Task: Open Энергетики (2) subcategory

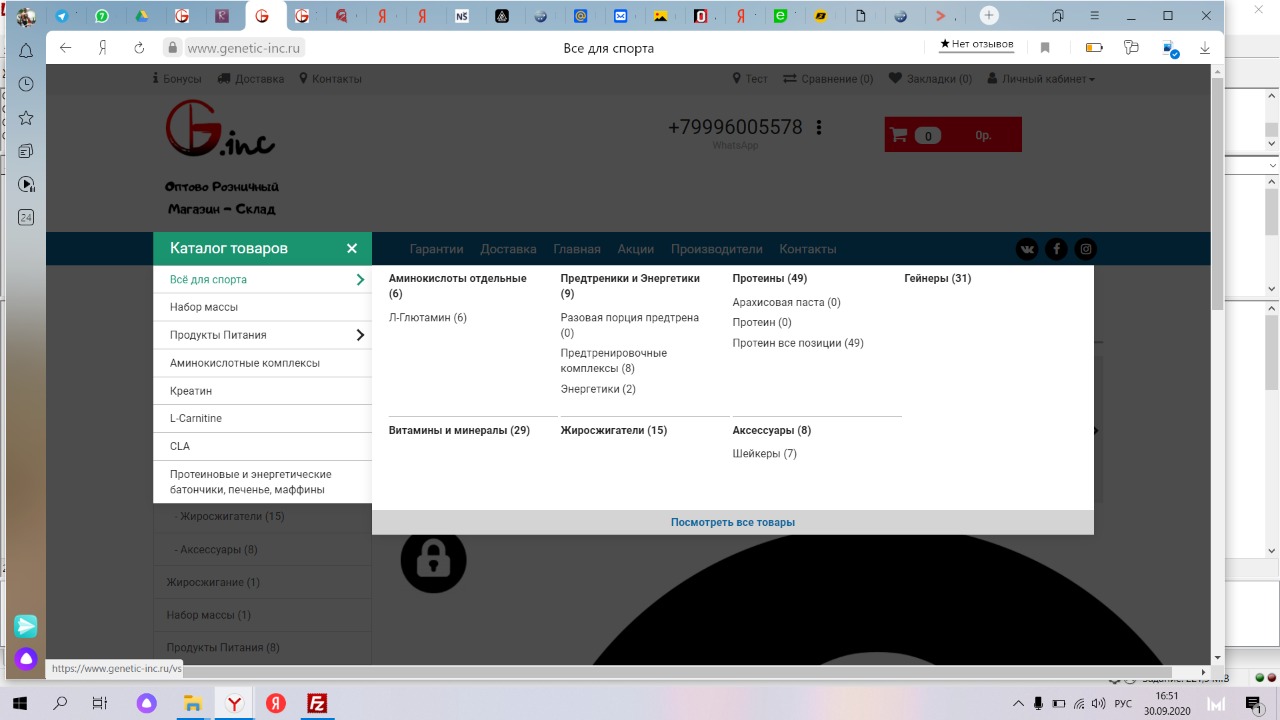Action: click(x=598, y=389)
